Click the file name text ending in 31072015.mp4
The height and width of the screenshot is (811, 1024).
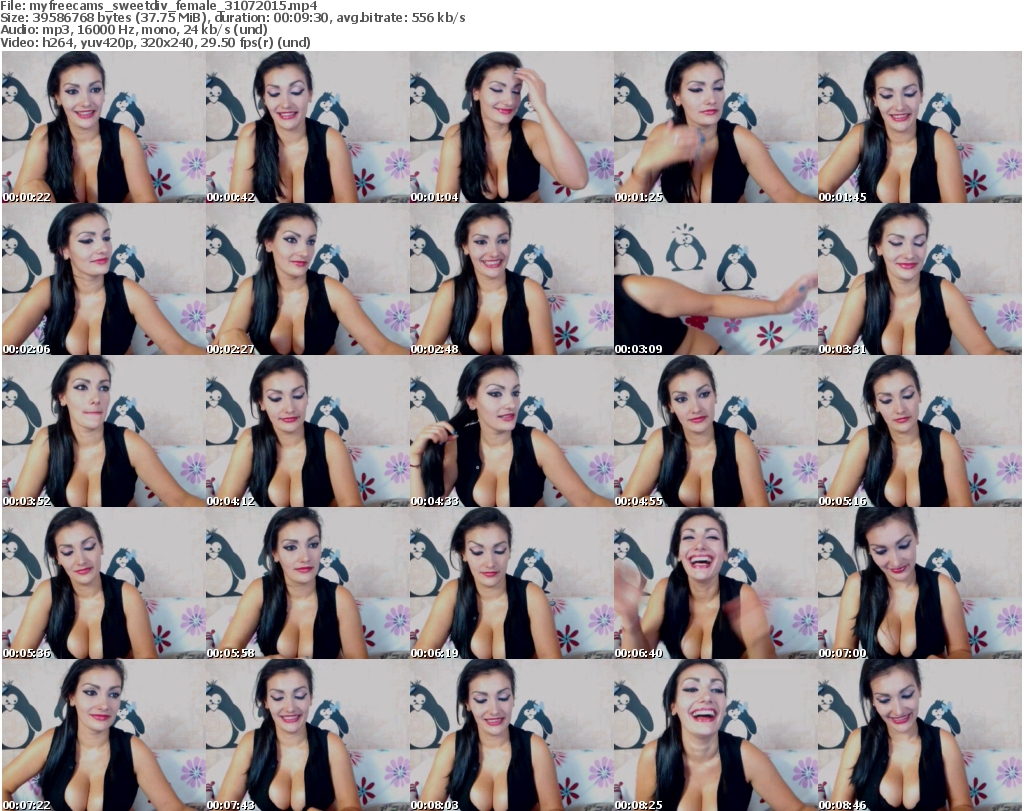173,6
